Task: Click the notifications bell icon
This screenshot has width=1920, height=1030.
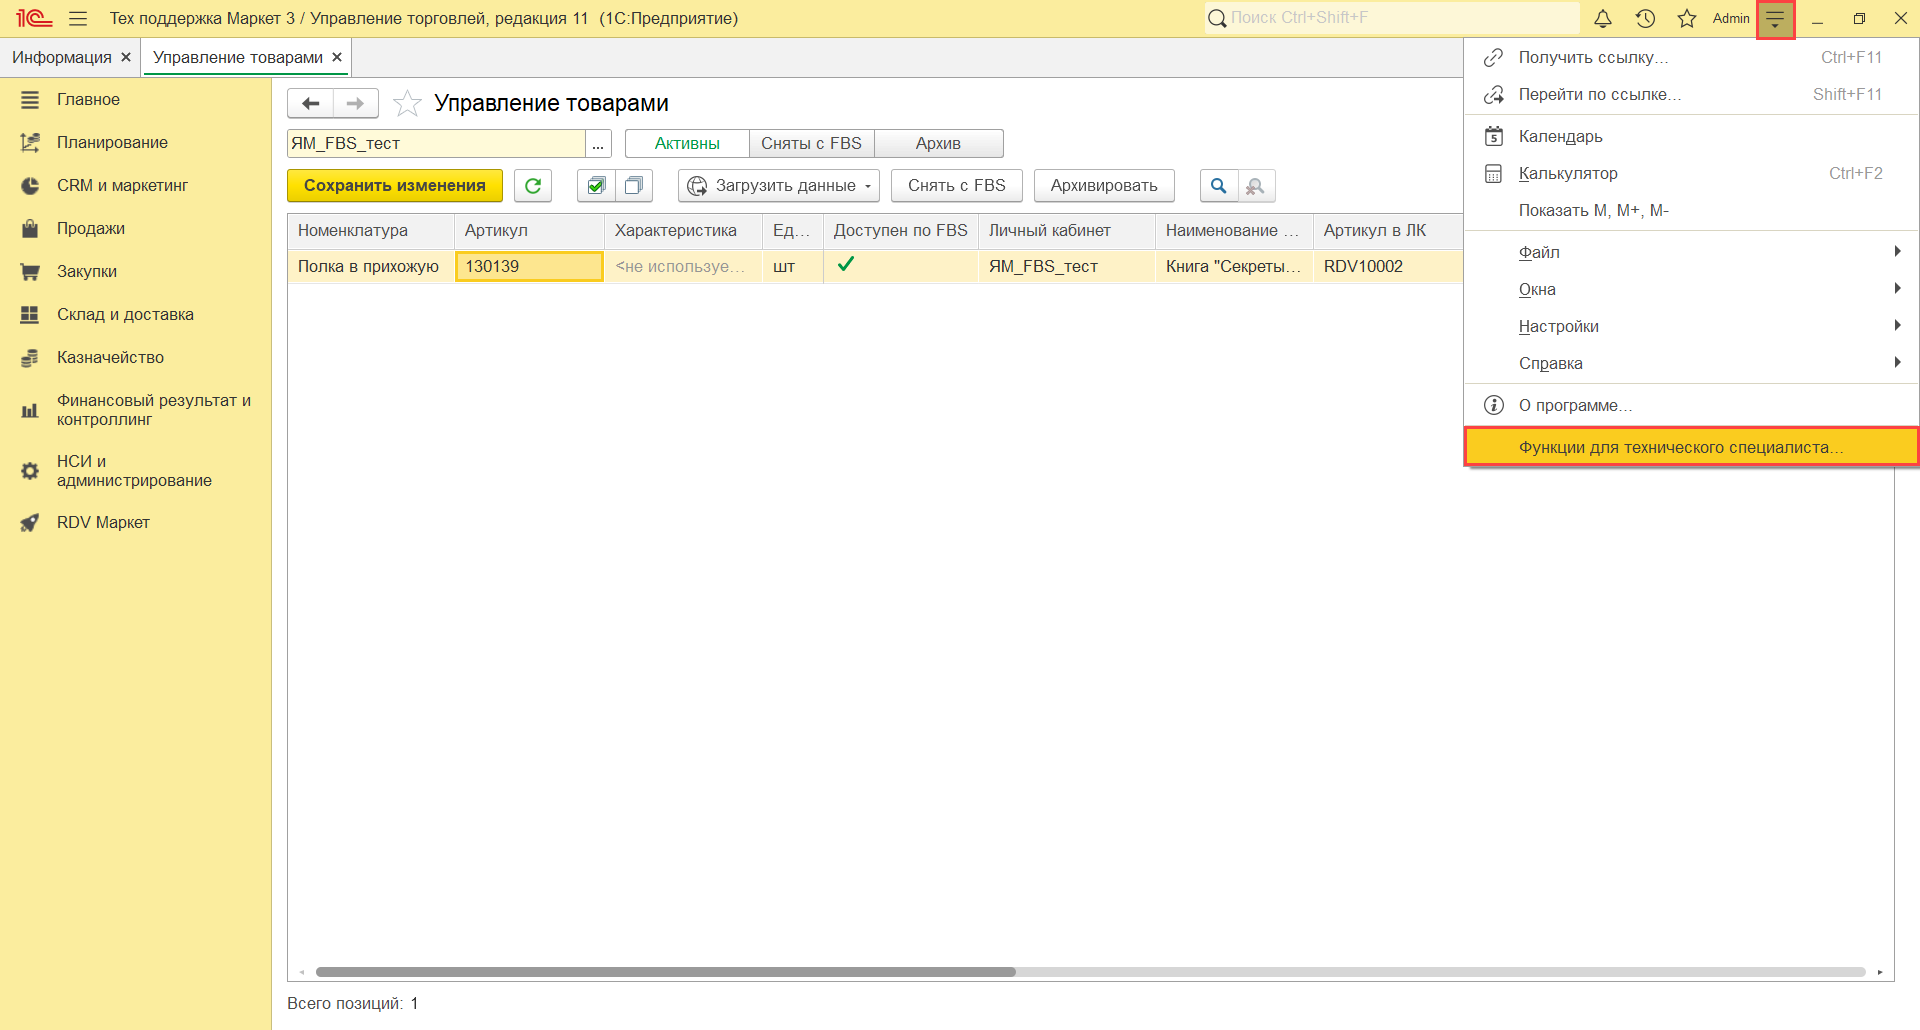Action: pos(1602,19)
